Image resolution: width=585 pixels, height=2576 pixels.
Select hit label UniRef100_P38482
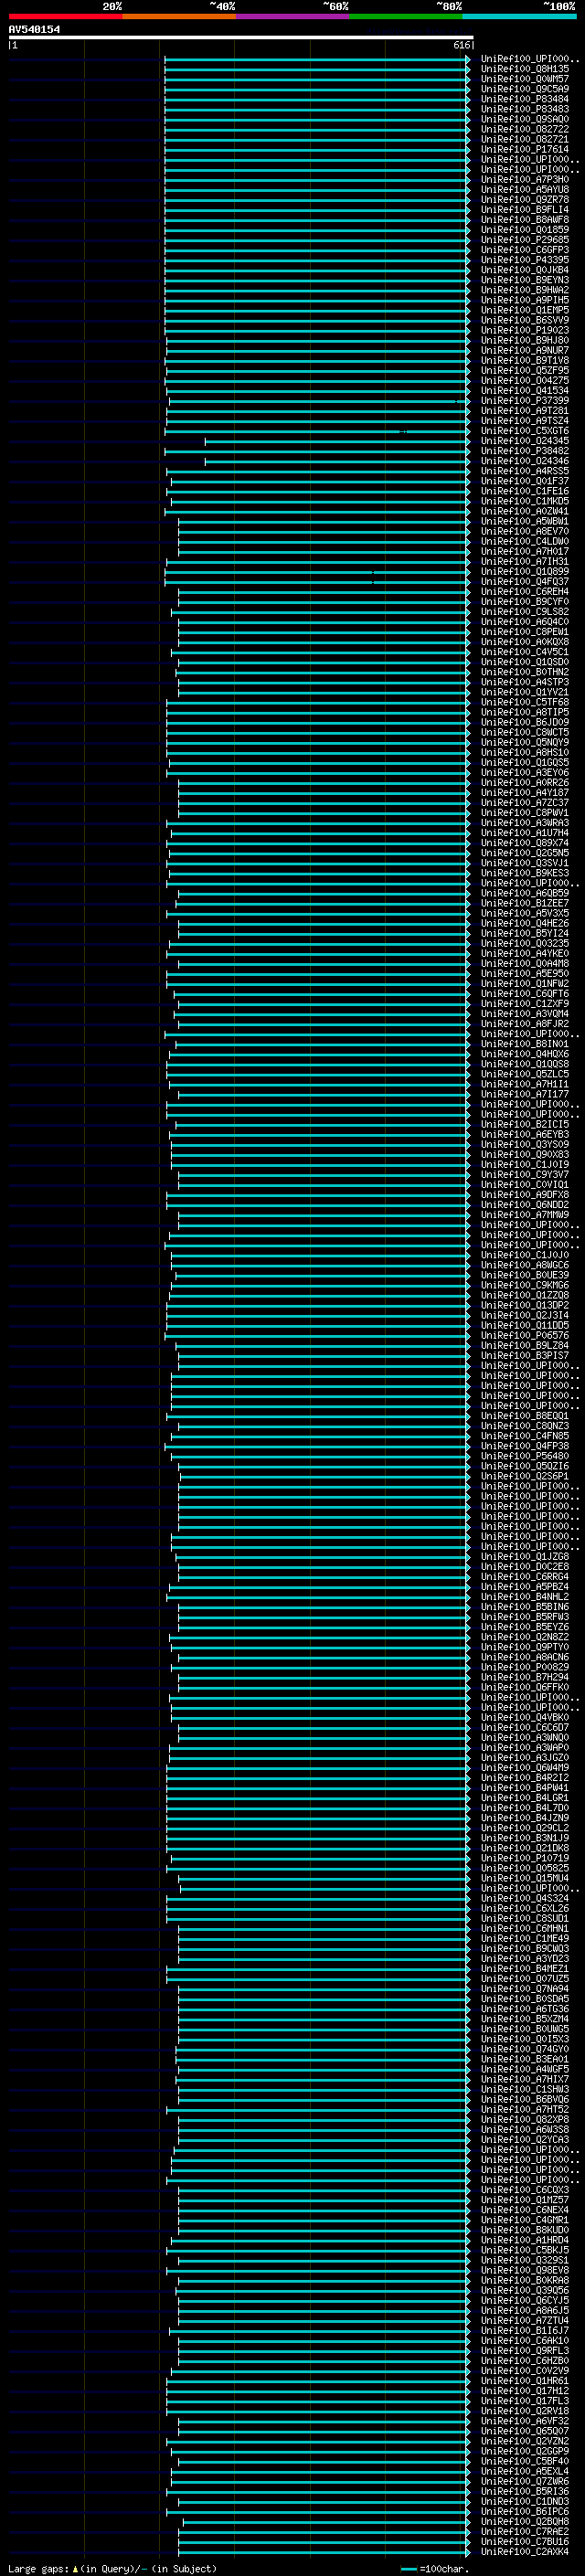tap(525, 451)
